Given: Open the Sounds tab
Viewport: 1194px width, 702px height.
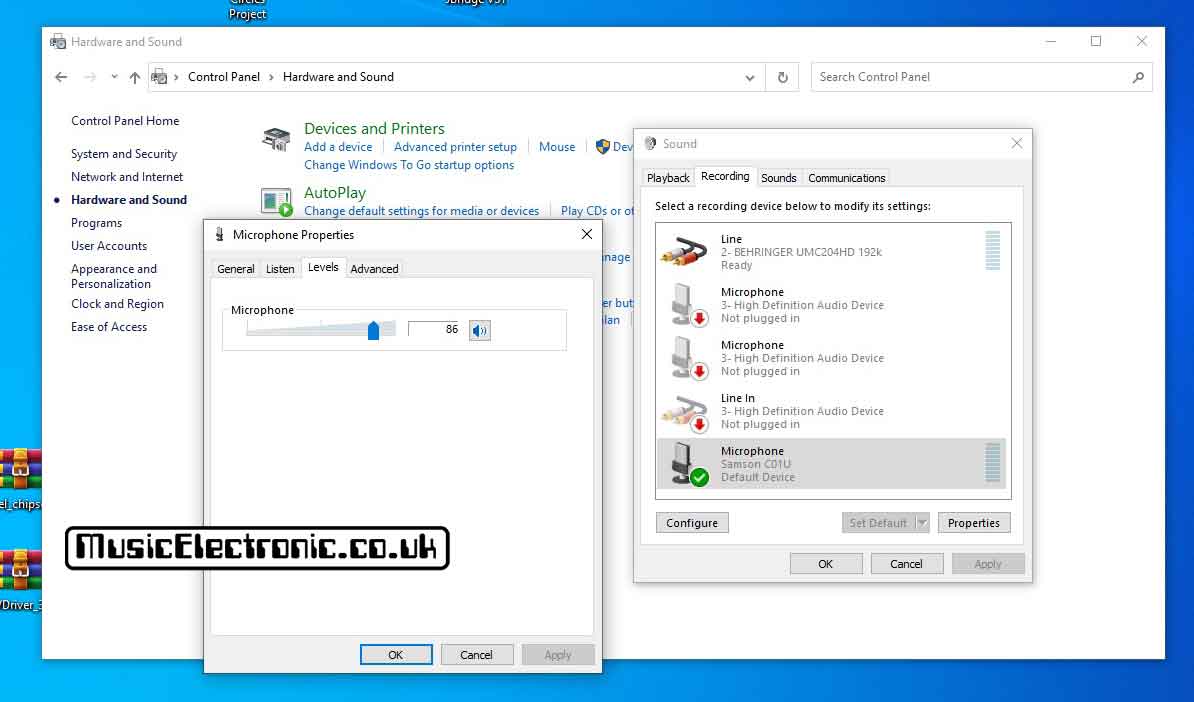Looking at the screenshot, I should [x=778, y=177].
